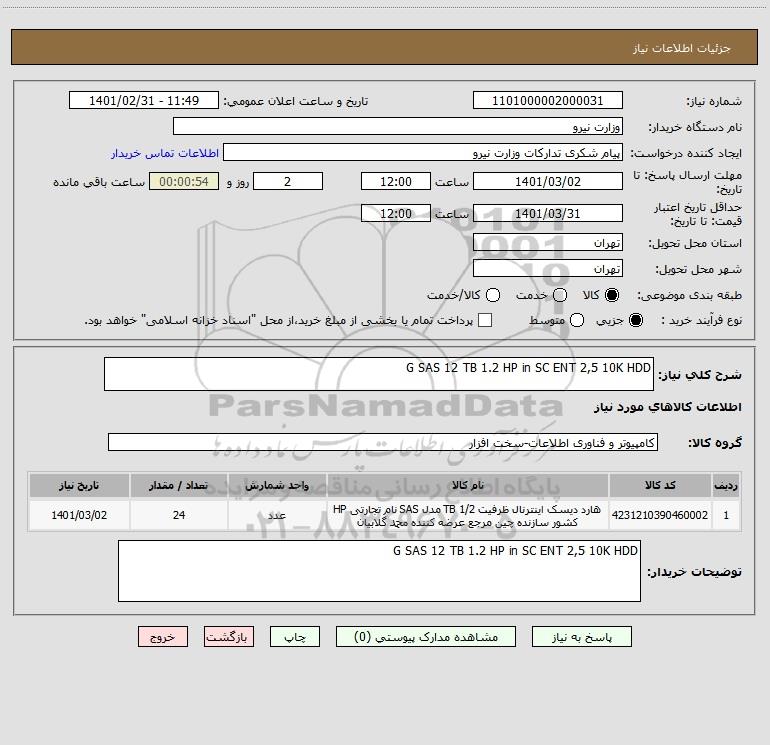Choose the متوسط purchase type radio
The height and width of the screenshot is (745, 770).
pos(577,320)
